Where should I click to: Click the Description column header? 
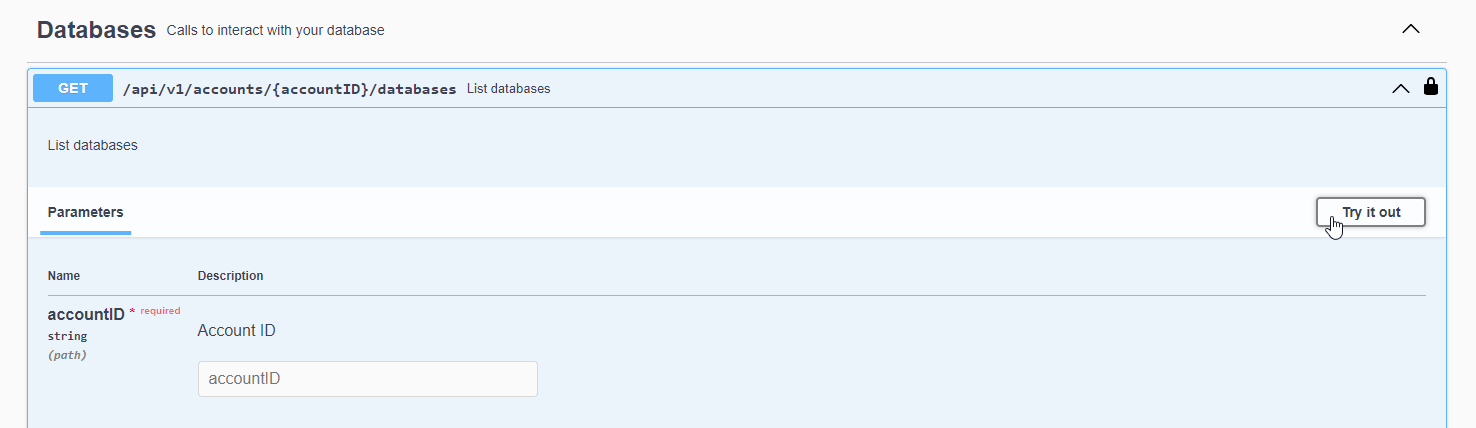click(x=230, y=275)
